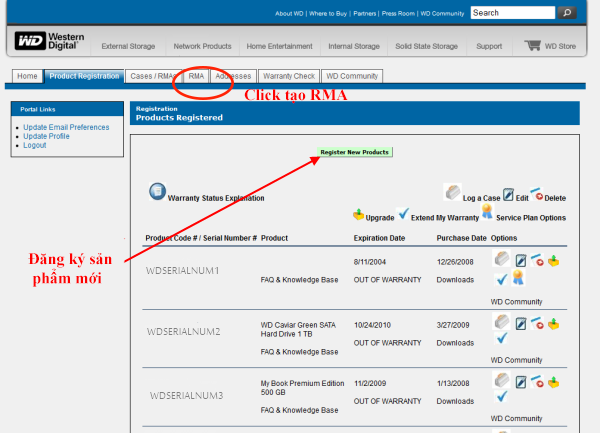Open Solid State Storage menu

tap(426, 46)
